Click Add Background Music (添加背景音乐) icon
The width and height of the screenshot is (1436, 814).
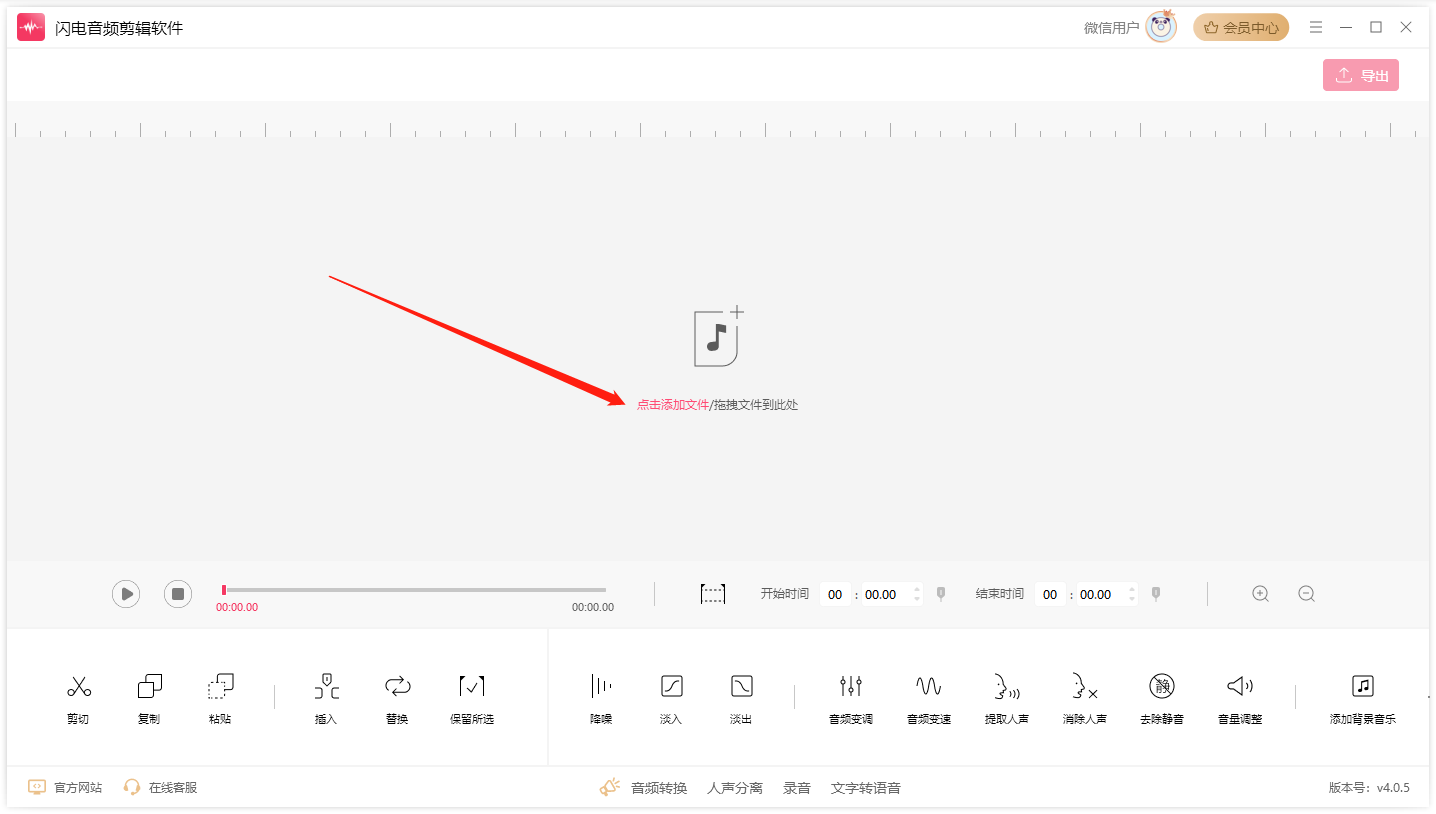pyautogui.click(x=1362, y=687)
